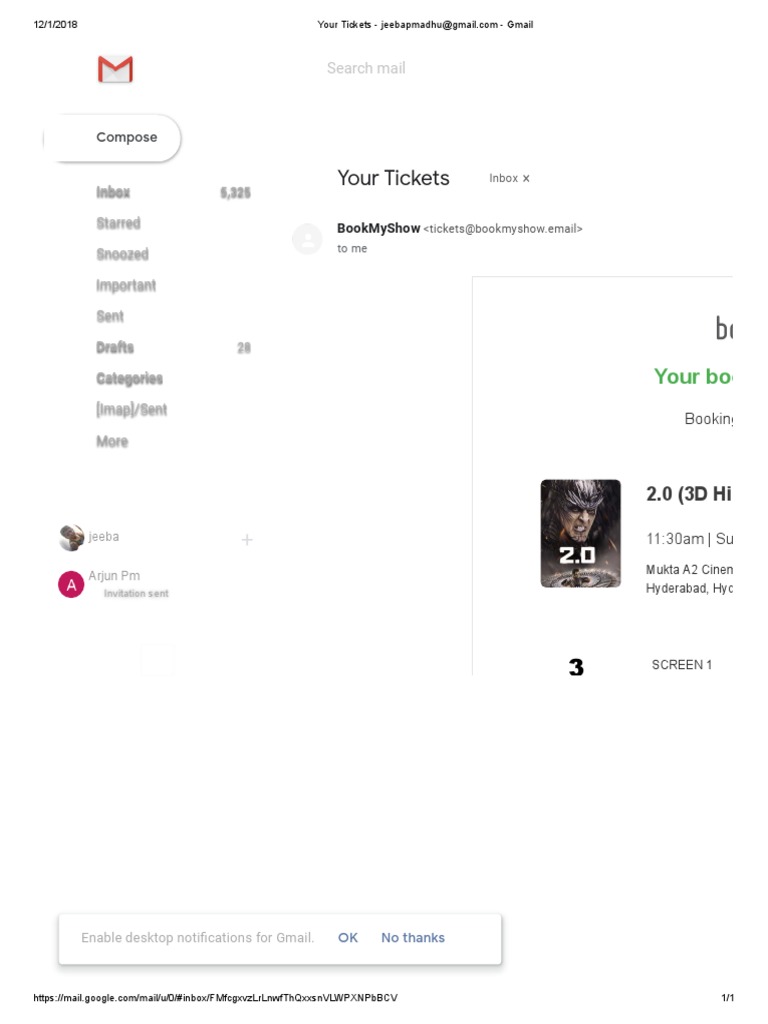The width and height of the screenshot is (768, 1024).
Task: Show Important mail
Action: 126,285
